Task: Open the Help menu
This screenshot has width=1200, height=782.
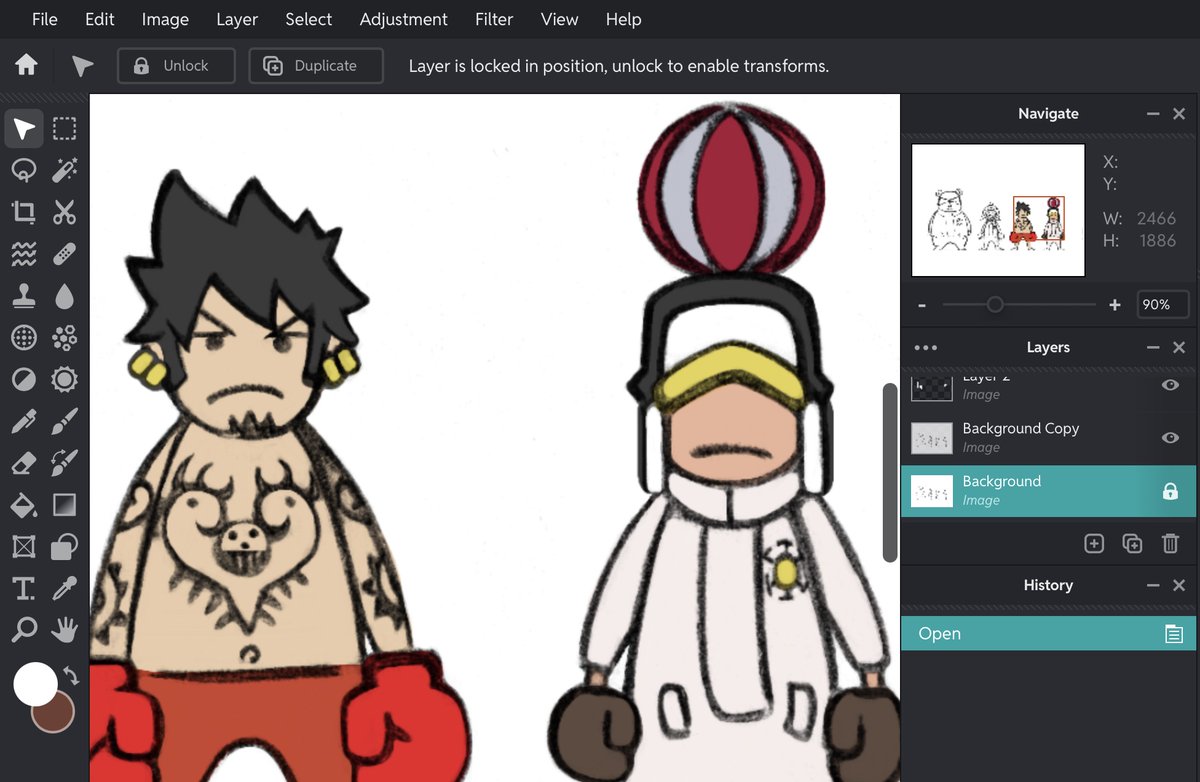Action: click(623, 19)
